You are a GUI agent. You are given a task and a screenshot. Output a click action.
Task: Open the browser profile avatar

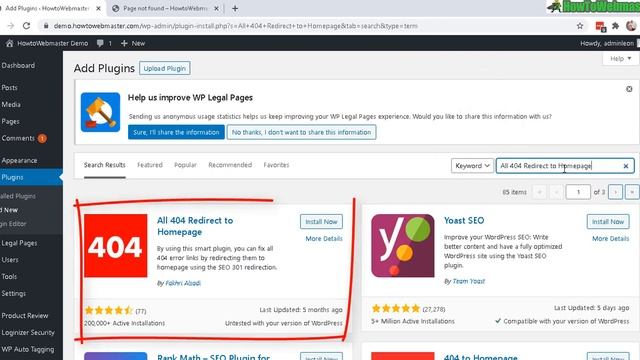pos(631,26)
